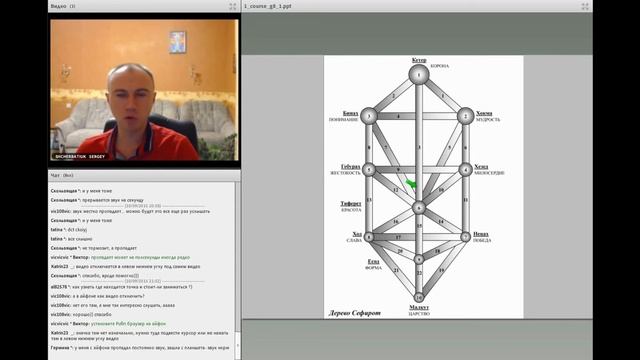Select Katrin23 message 'видео отключается в левом нижнем углу'
This screenshot has height=360, width=640.
[125, 267]
